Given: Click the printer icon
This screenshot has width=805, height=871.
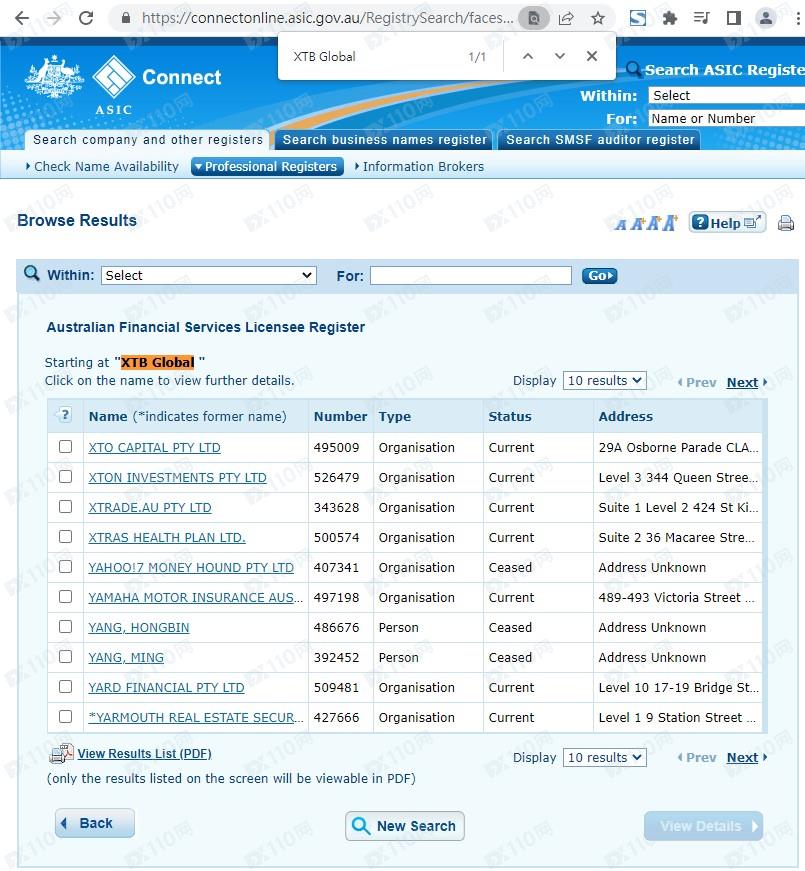Looking at the screenshot, I should click(786, 223).
